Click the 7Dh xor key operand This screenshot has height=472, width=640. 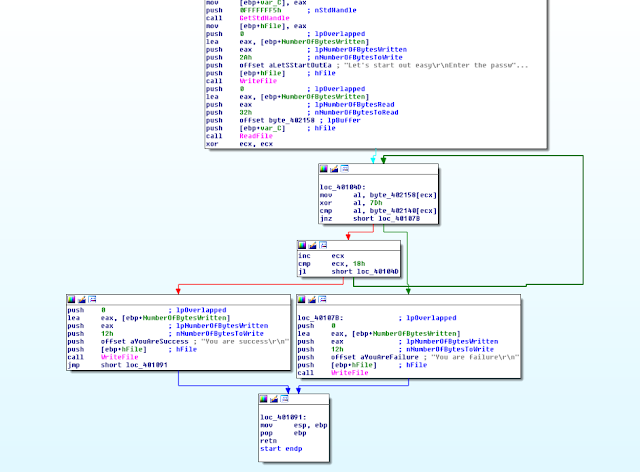point(376,203)
